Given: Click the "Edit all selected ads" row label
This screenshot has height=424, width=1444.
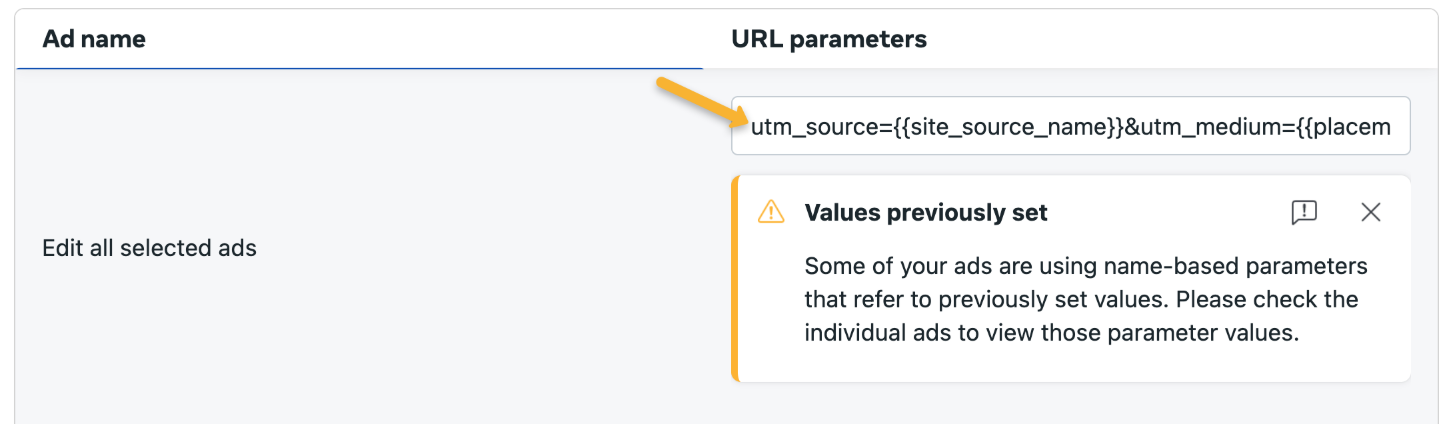Looking at the screenshot, I should [x=149, y=248].
